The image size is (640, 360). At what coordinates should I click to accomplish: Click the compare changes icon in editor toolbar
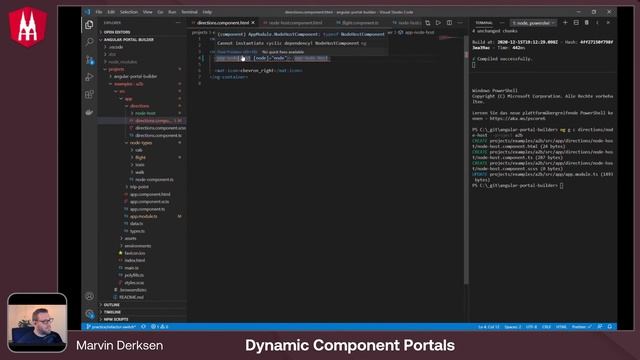pos(427,23)
